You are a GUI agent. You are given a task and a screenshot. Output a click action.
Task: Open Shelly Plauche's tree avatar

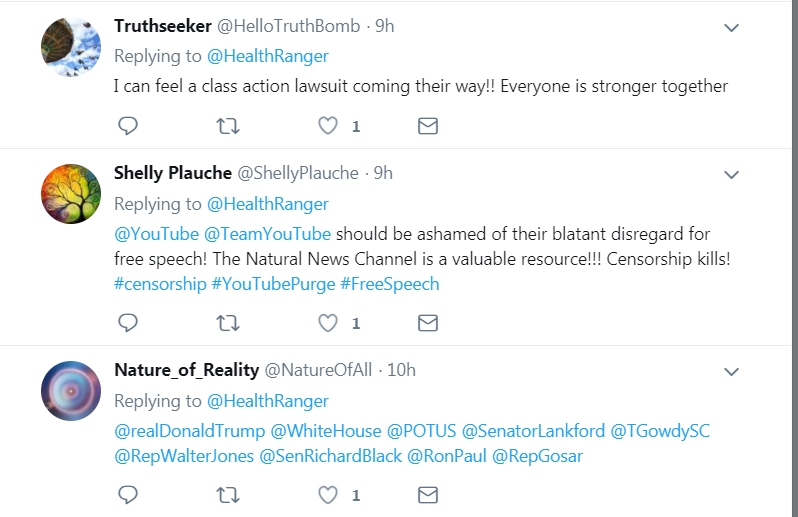(x=71, y=194)
